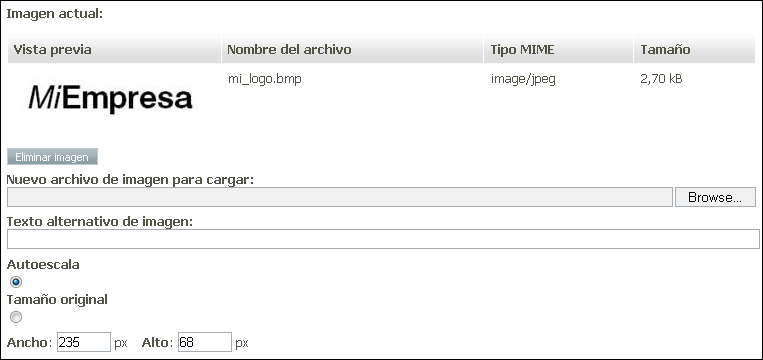Click the Tamaño original label text
The height and width of the screenshot is (360, 763).
point(57,300)
